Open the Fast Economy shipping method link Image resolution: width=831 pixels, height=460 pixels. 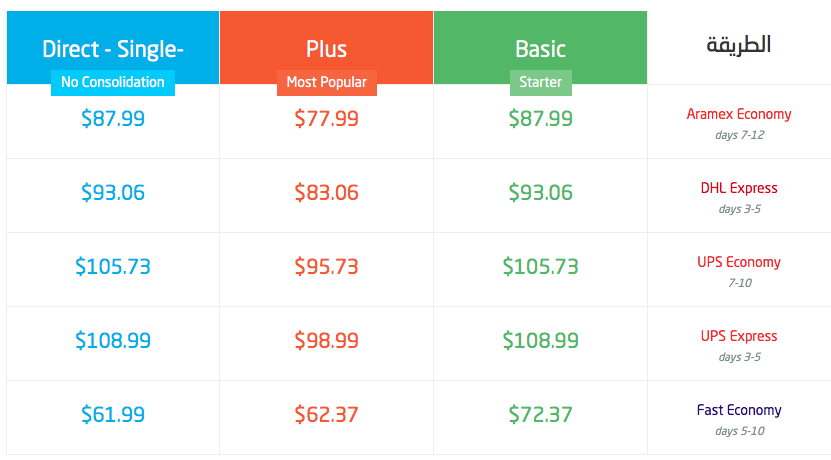pos(739,410)
